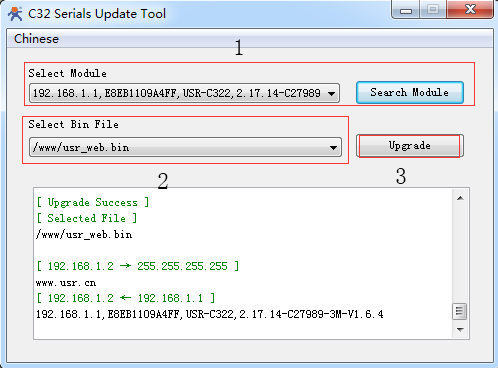Expand the Select Bin File dropdown
The image size is (498, 368).
185,147
